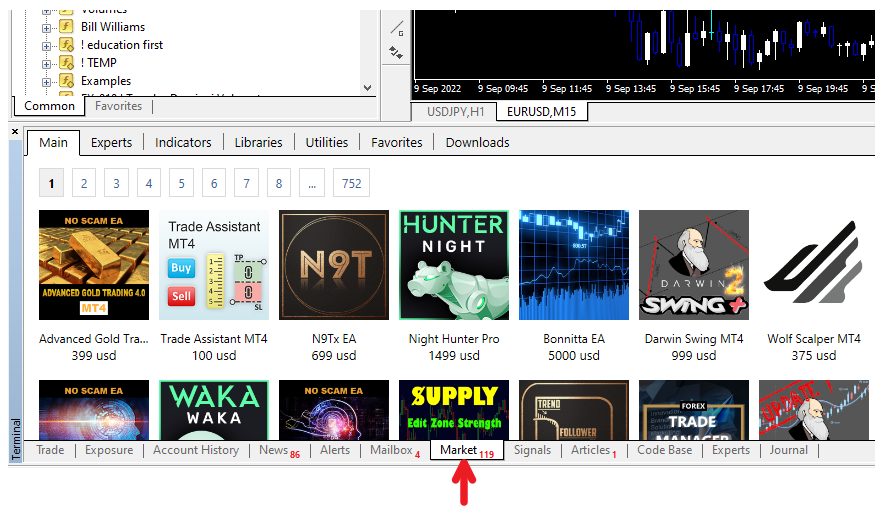The width and height of the screenshot is (887, 513).
Task: Switch to the Mailbox terminal tab
Action: [x=395, y=450]
